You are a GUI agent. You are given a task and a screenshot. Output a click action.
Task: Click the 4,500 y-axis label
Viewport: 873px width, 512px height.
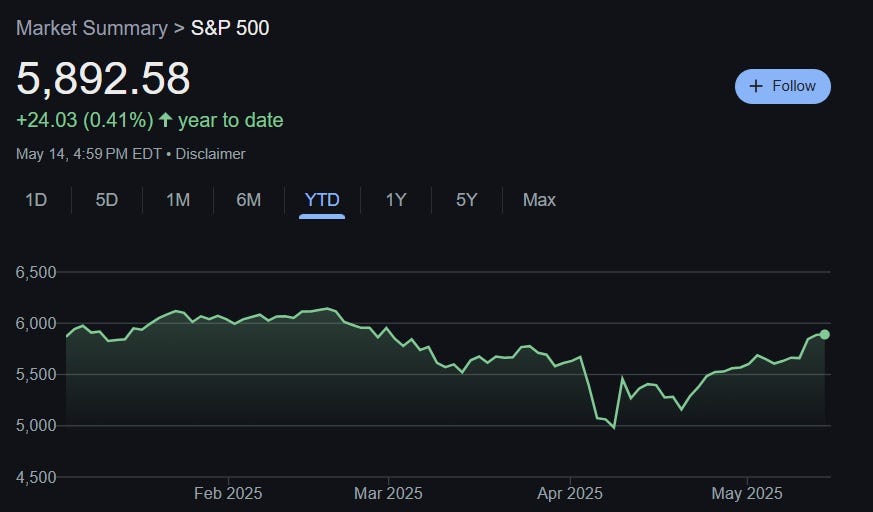[36, 477]
